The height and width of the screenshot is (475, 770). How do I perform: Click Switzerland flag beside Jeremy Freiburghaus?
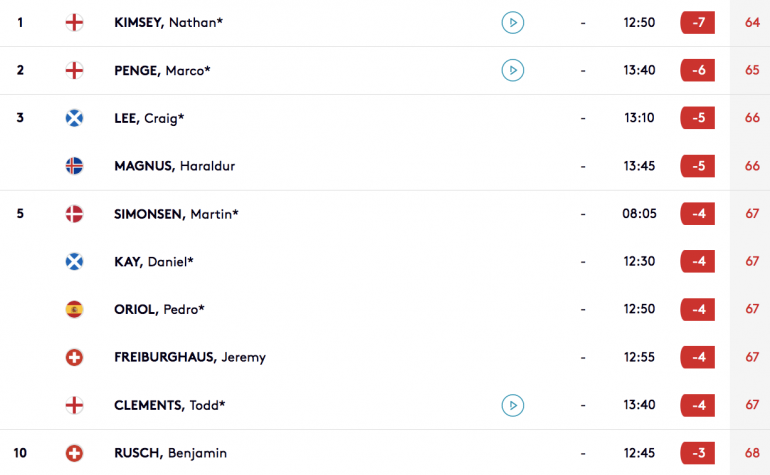coord(74,357)
